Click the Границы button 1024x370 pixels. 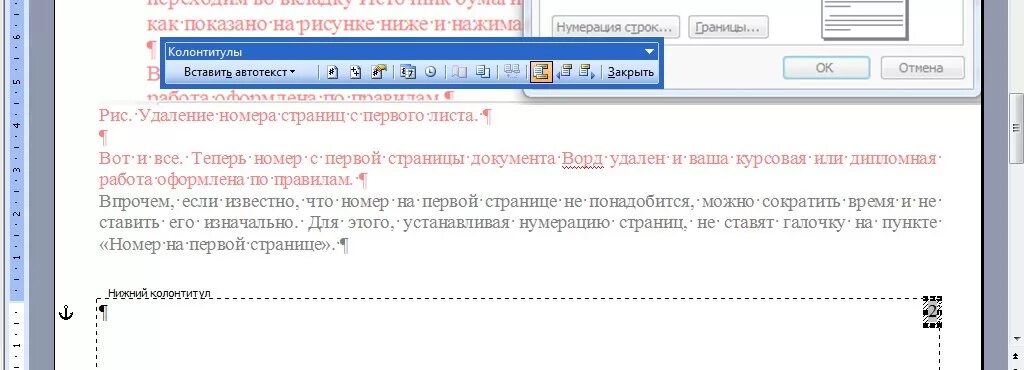(x=728, y=28)
